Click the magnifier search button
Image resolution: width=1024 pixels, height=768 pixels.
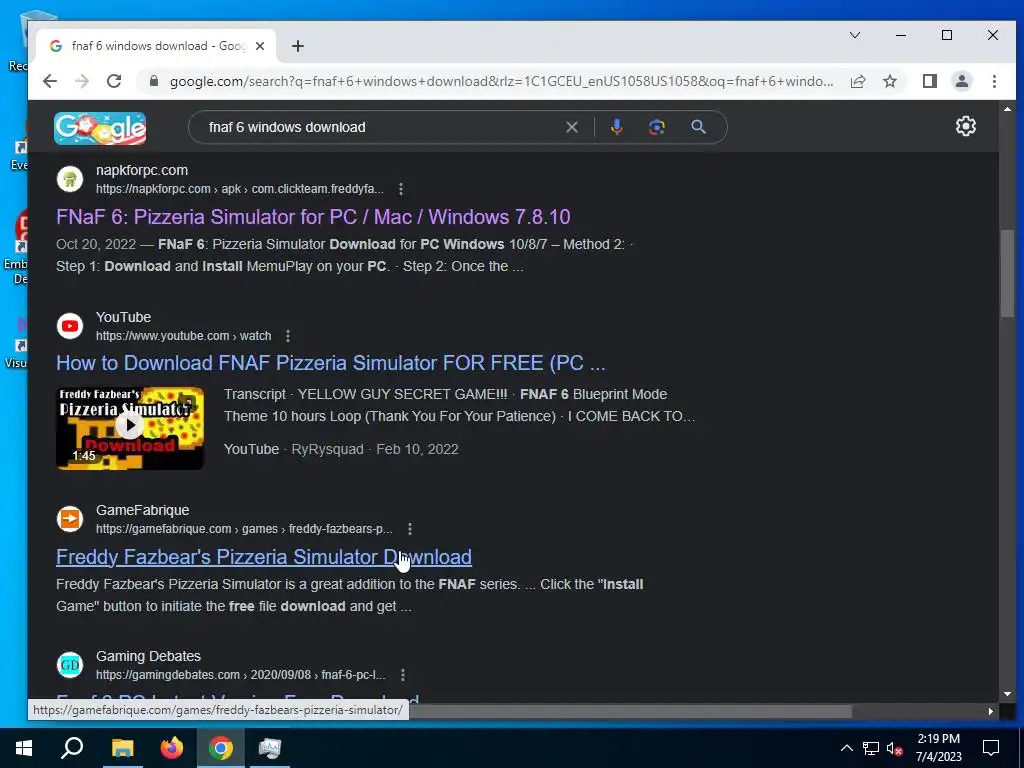coord(698,127)
